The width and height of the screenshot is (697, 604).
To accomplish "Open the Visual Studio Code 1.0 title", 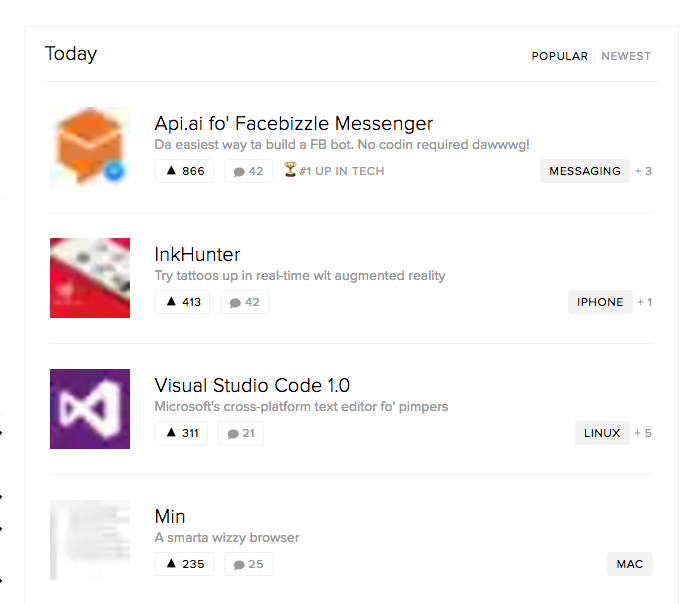I will 252,385.
